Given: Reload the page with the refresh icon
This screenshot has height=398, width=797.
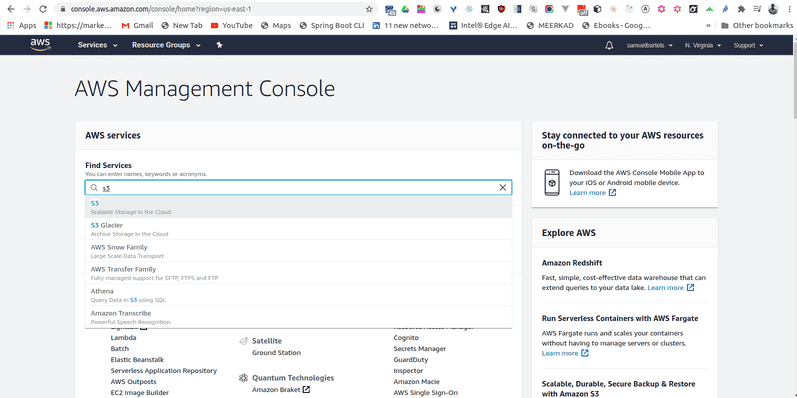Looking at the screenshot, I should pos(43,9).
